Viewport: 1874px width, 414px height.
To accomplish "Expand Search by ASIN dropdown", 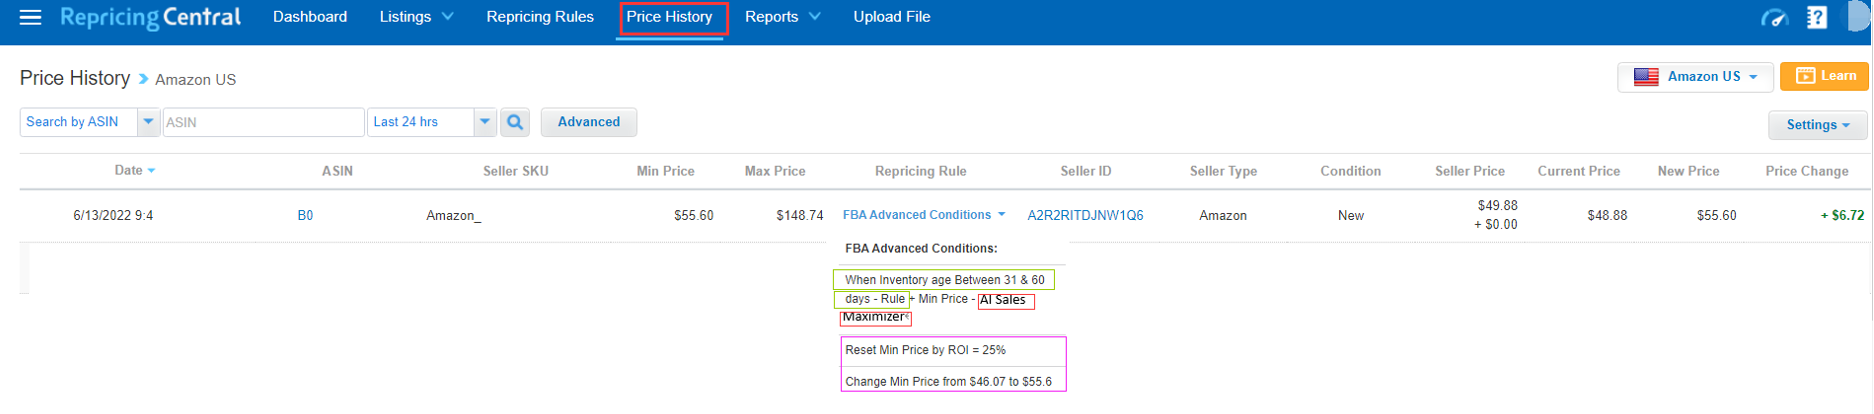I will pyautogui.click(x=148, y=122).
